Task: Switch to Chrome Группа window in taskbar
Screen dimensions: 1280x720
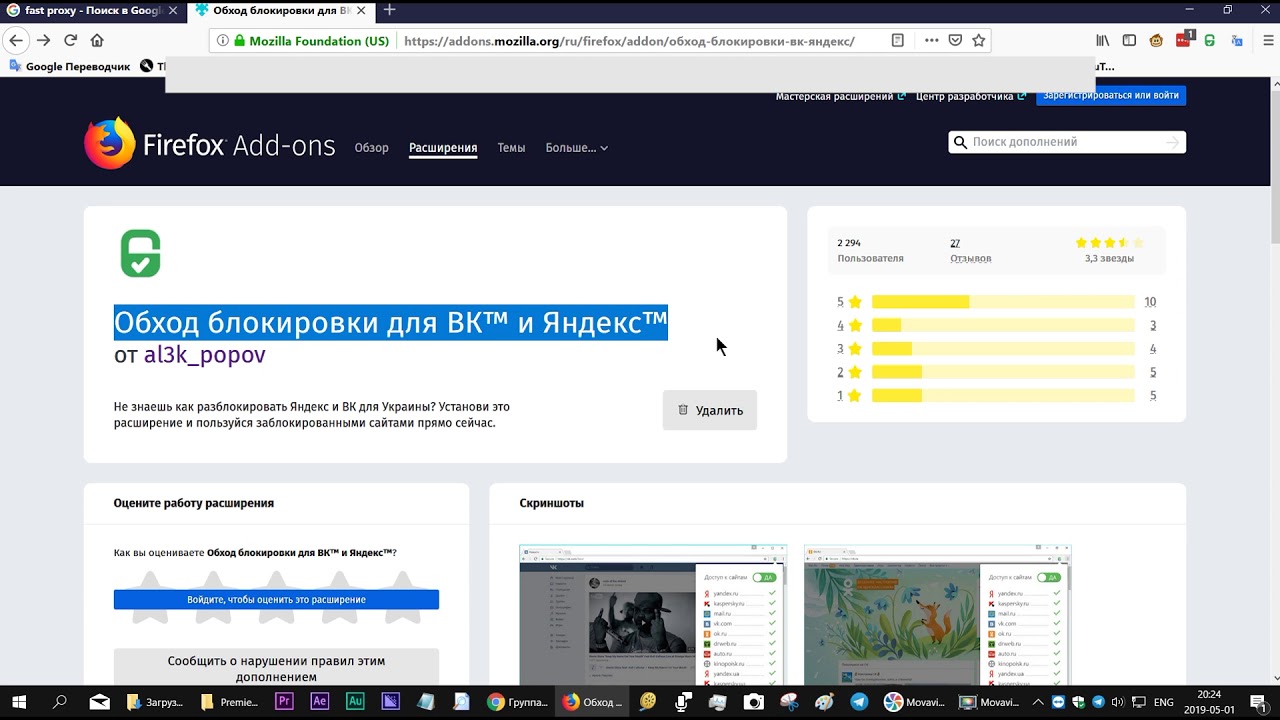Action: [x=517, y=702]
